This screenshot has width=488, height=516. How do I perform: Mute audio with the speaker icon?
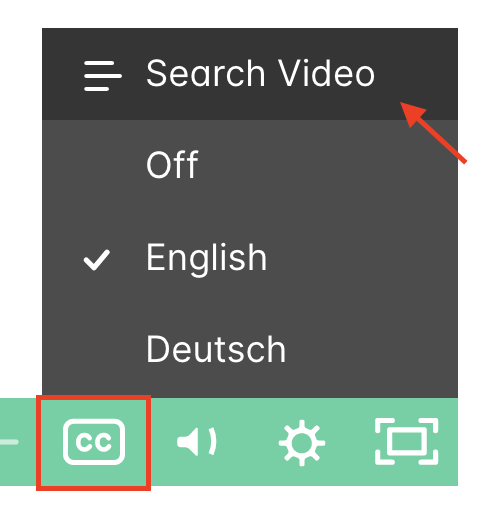coord(197,442)
